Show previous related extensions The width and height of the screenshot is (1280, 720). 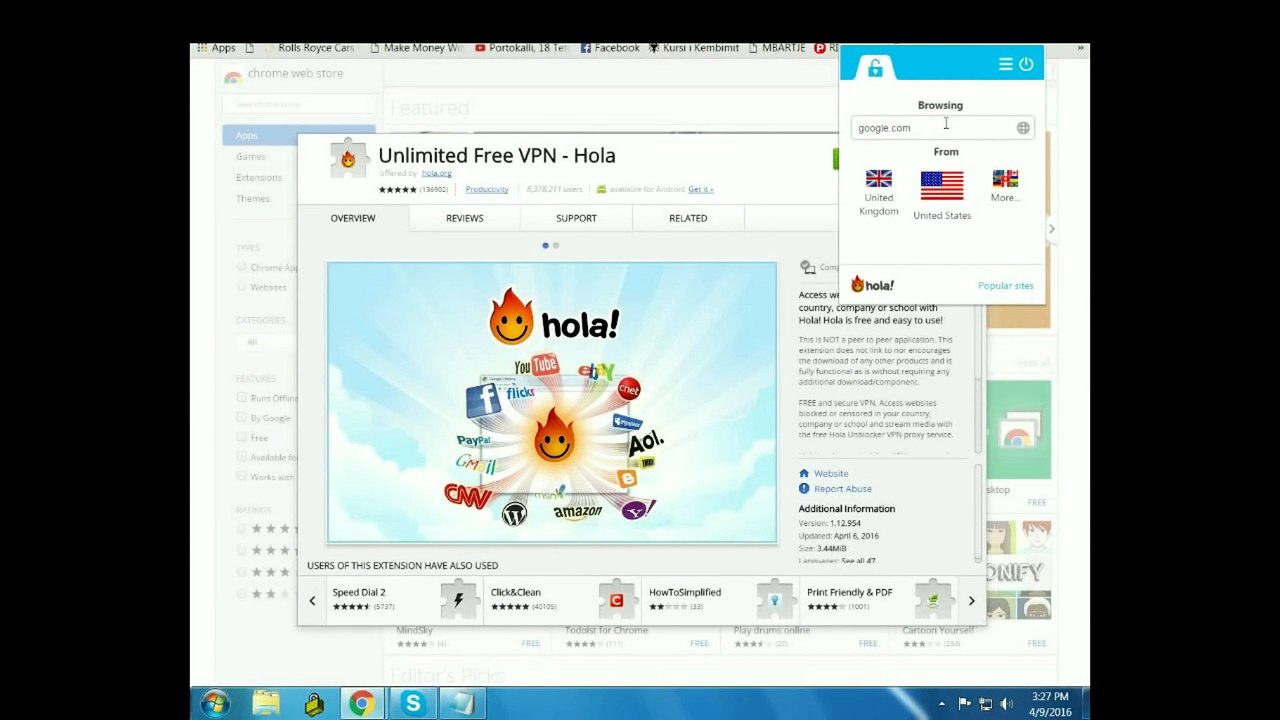click(x=312, y=601)
